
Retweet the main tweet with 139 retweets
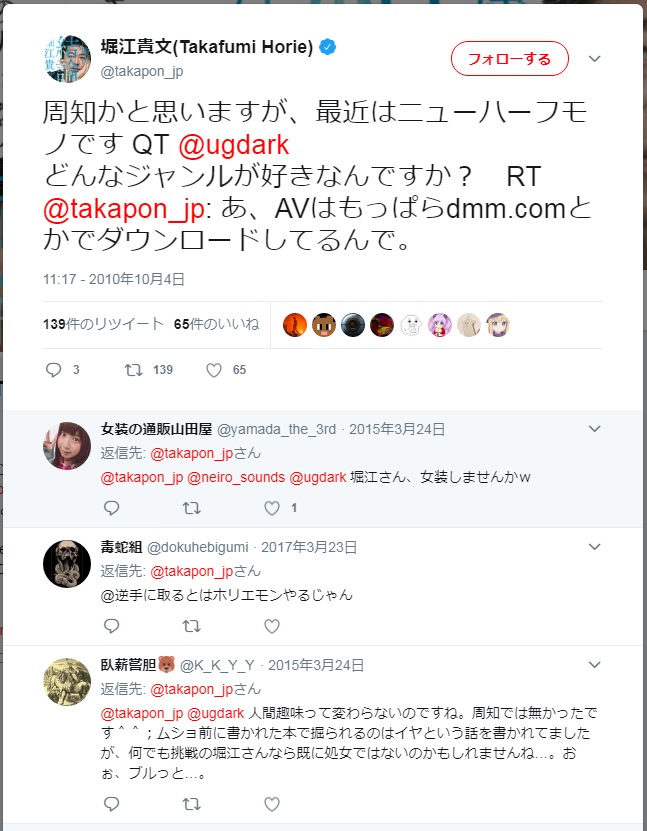134,370
